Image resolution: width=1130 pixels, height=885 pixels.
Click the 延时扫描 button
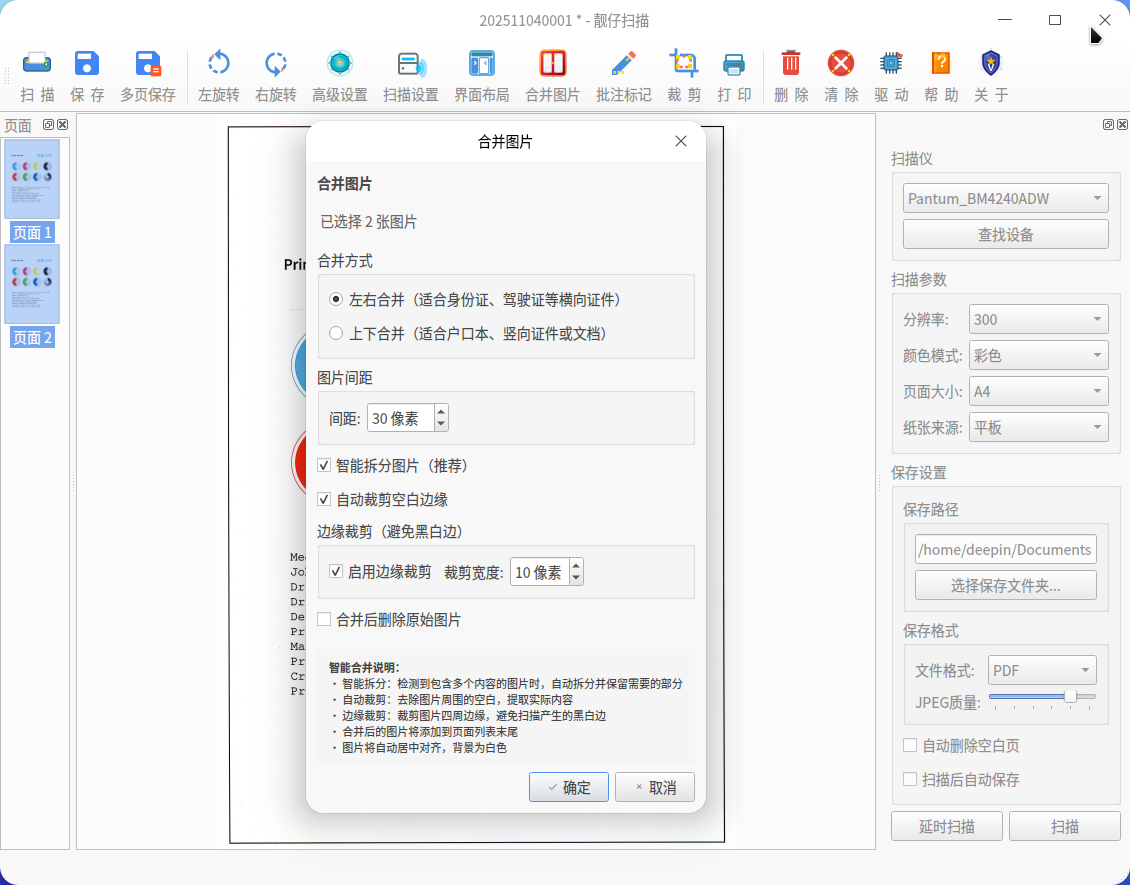pyautogui.click(x=946, y=826)
